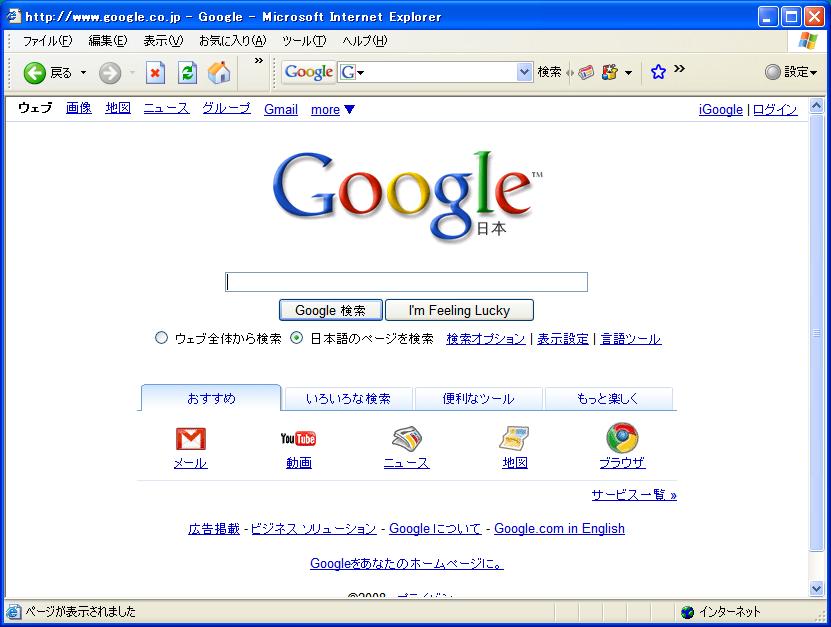Stop loading with the red X icon
The width and height of the screenshot is (831, 627).
click(x=155, y=73)
